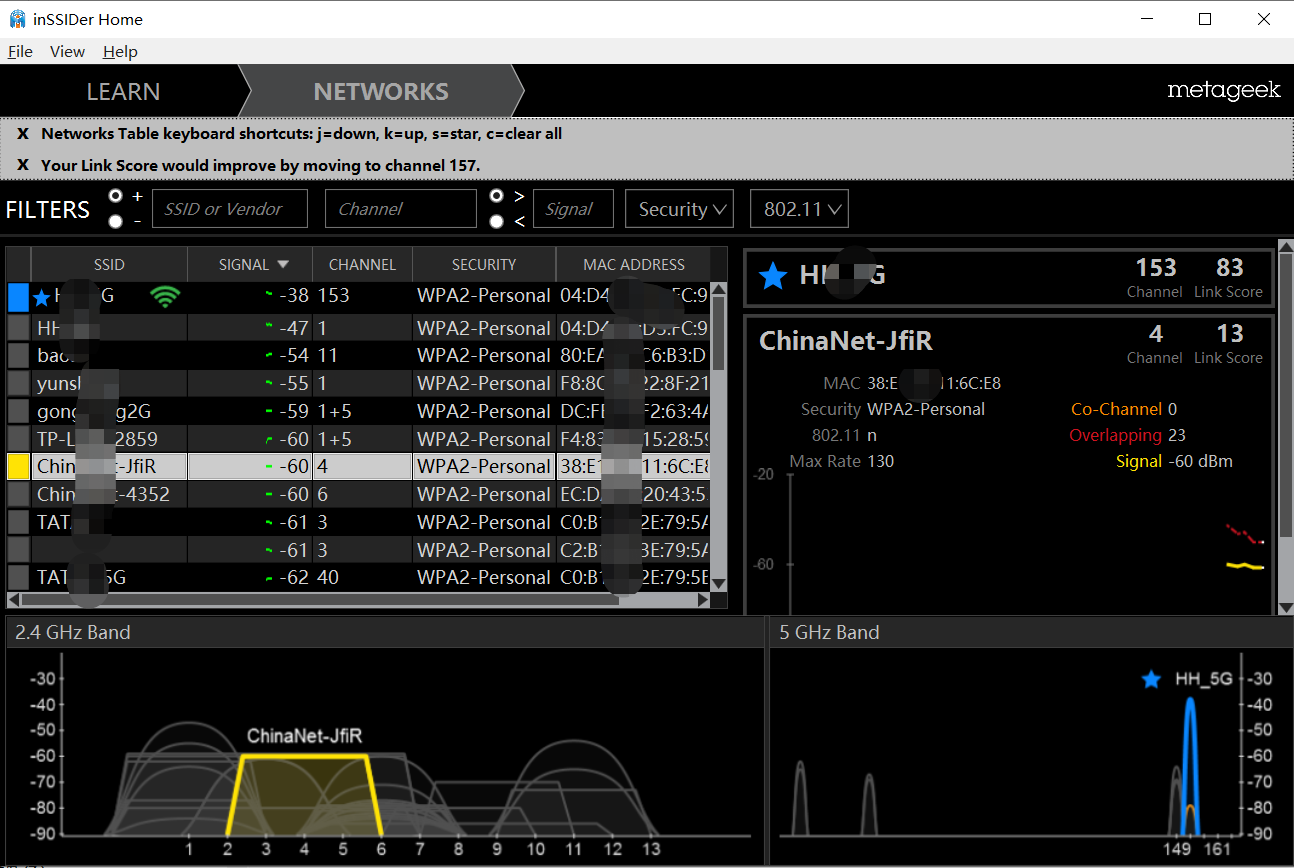Click the 2.4 GHz Band panel title
1294x868 pixels.
pyautogui.click(x=73, y=632)
